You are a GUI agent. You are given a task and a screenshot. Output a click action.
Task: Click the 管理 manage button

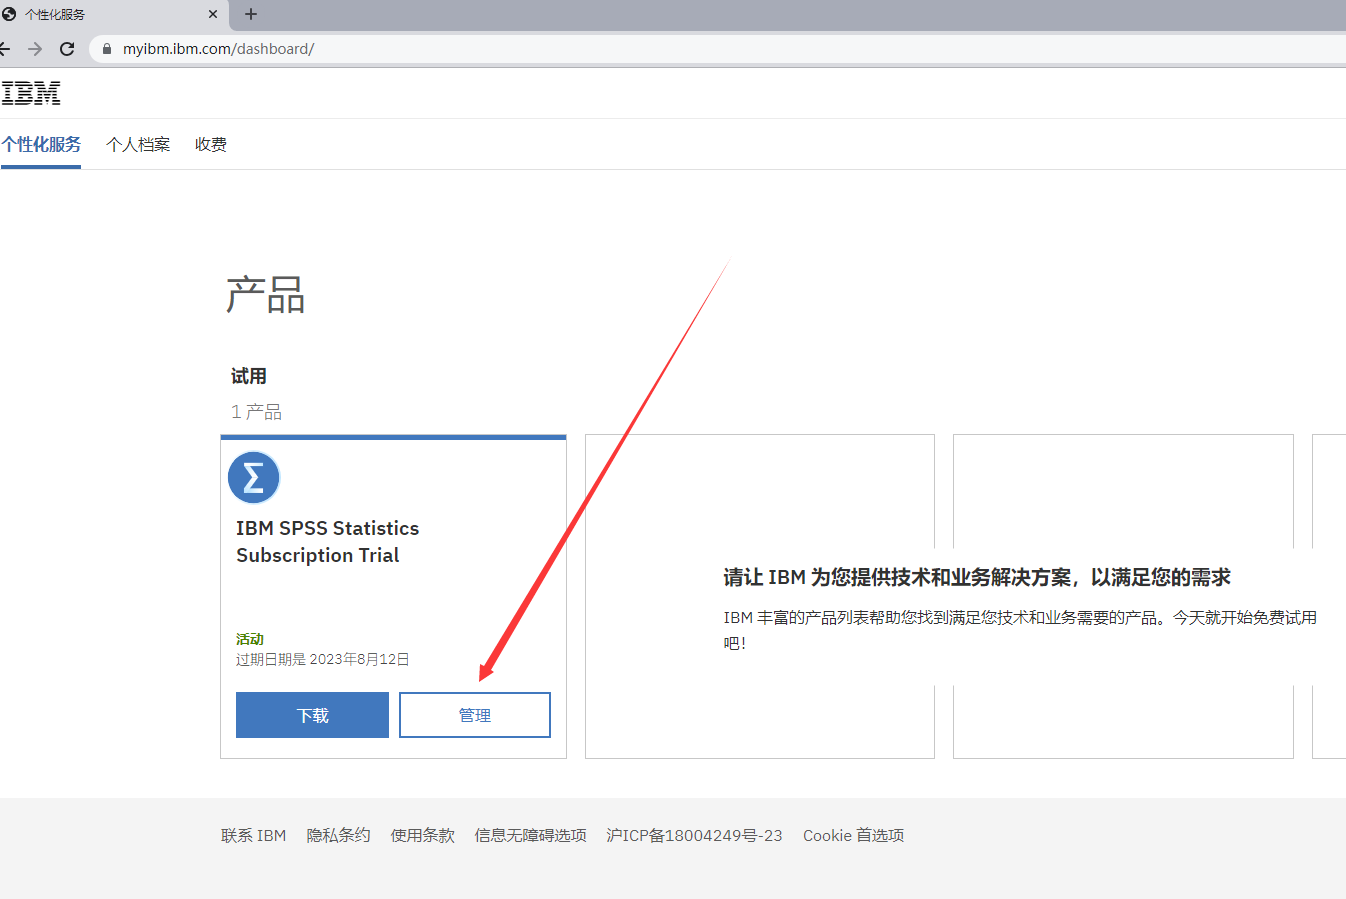pyautogui.click(x=474, y=714)
